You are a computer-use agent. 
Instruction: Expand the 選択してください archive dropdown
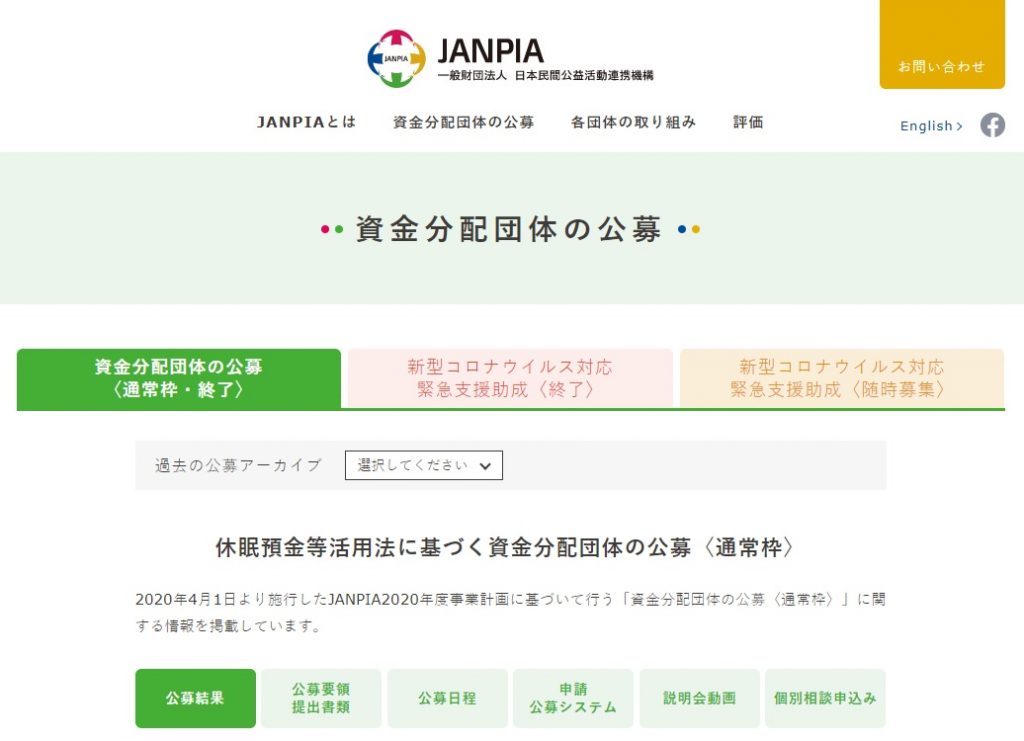(x=423, y=465)
